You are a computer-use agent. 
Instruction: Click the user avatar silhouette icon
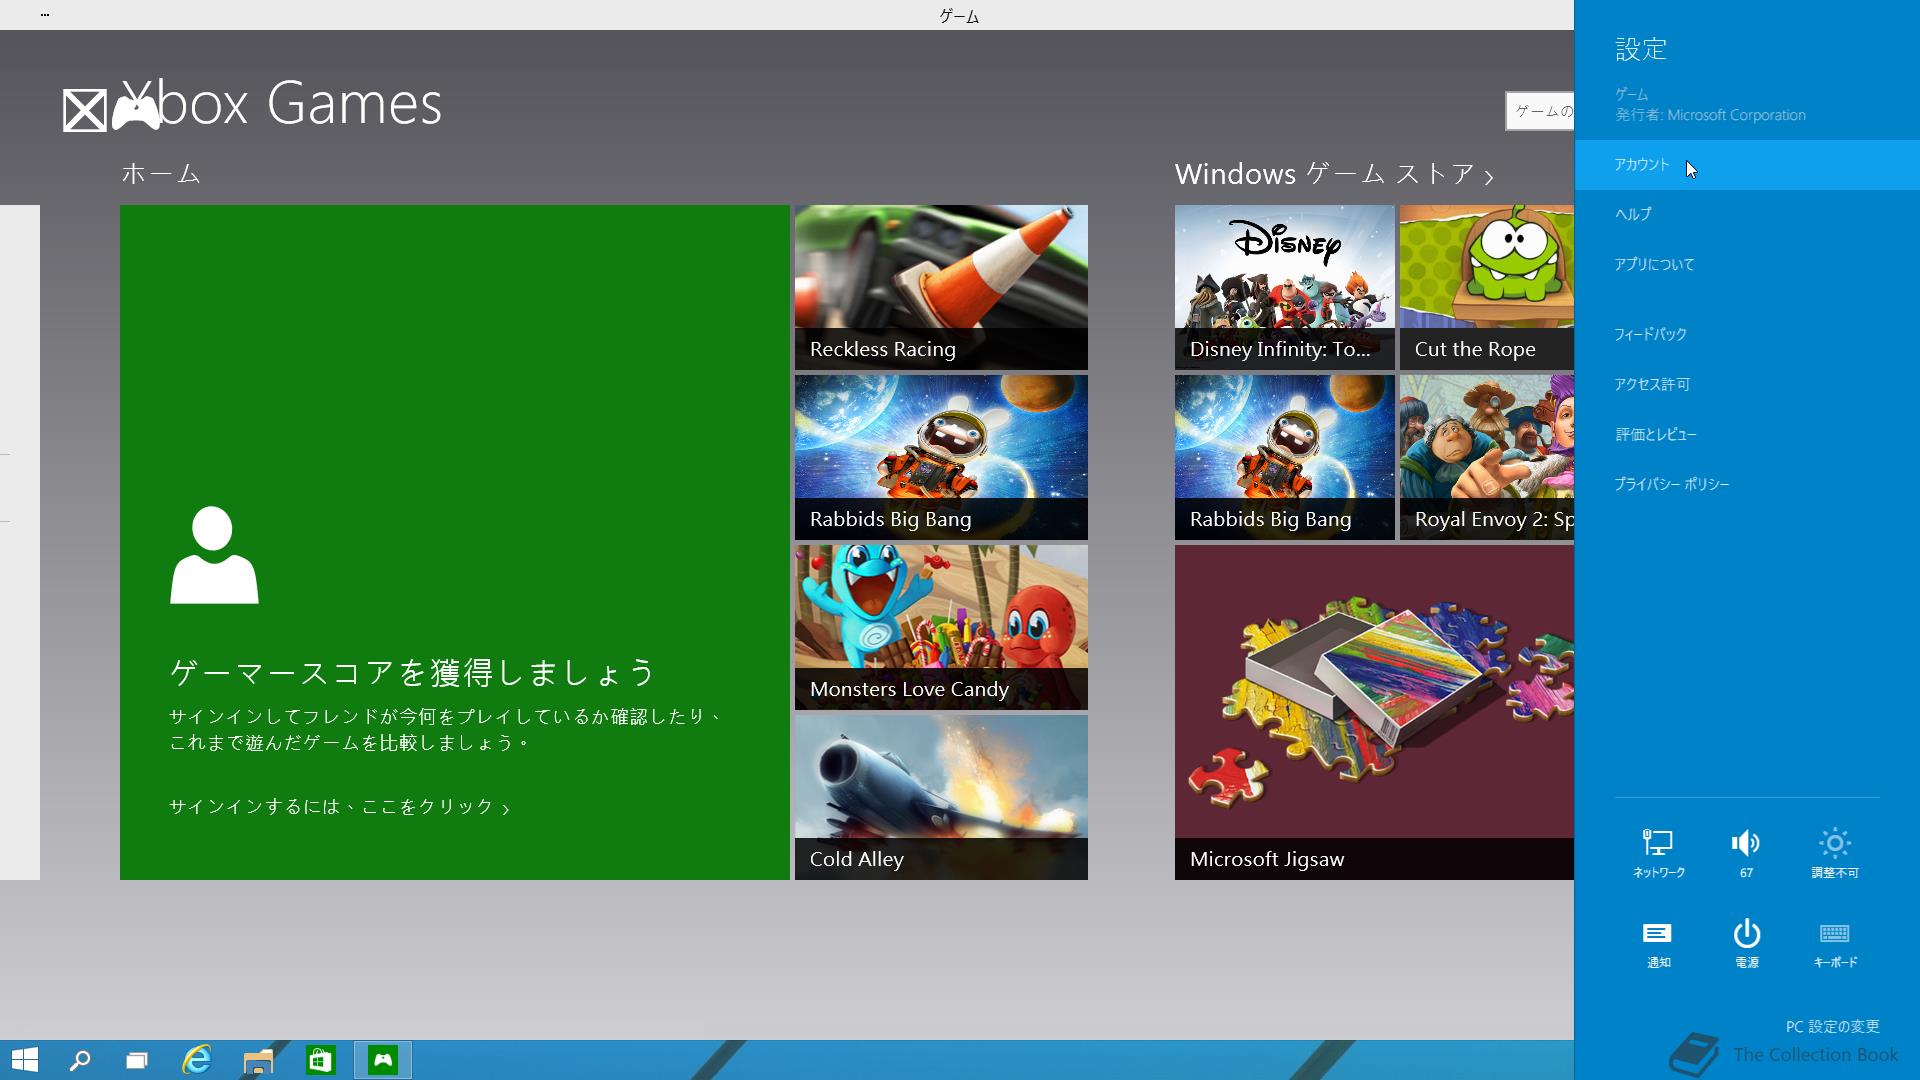point(214,555)
